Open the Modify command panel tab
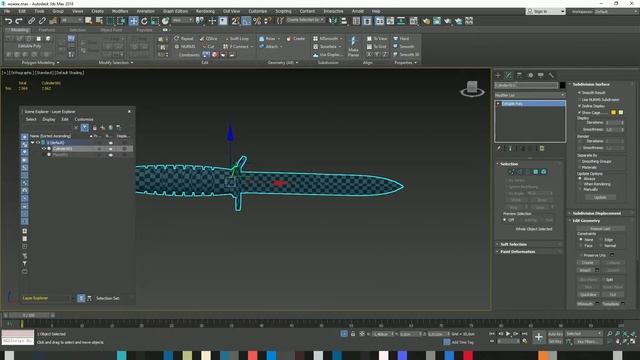This screenshot has width=640, height=360. 509,75
